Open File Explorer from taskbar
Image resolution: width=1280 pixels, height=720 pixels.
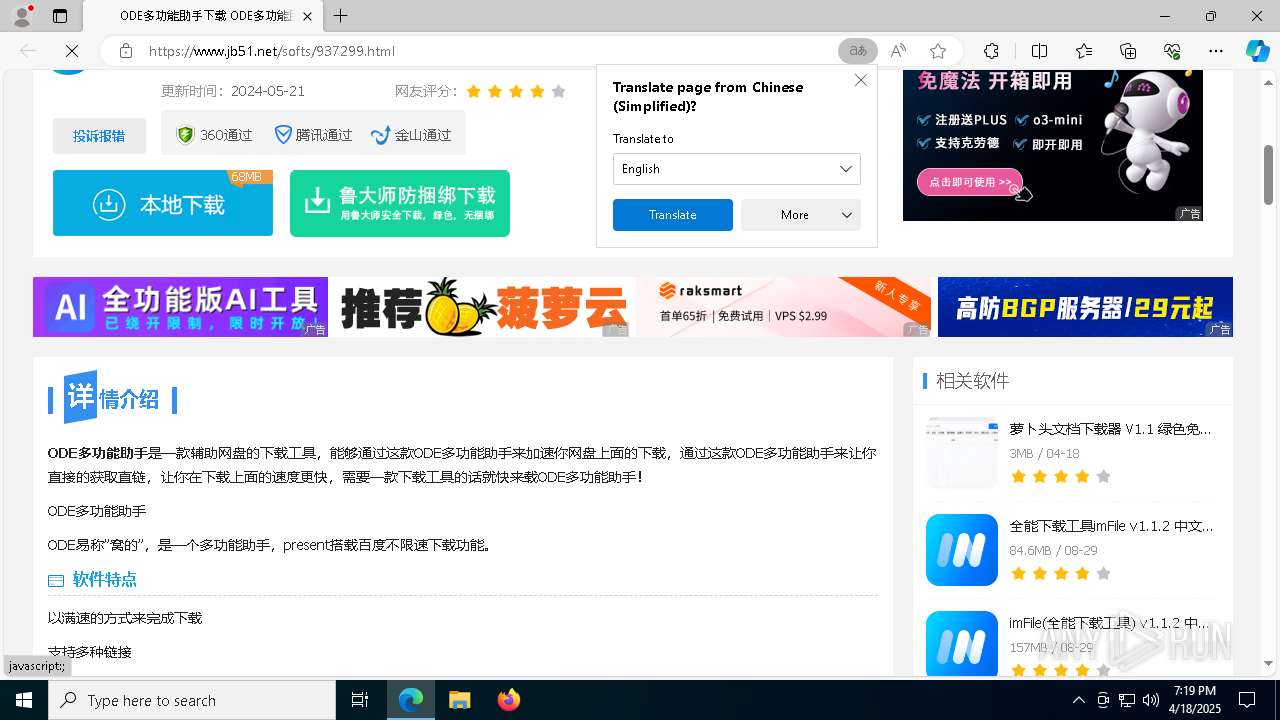(459, 700)
